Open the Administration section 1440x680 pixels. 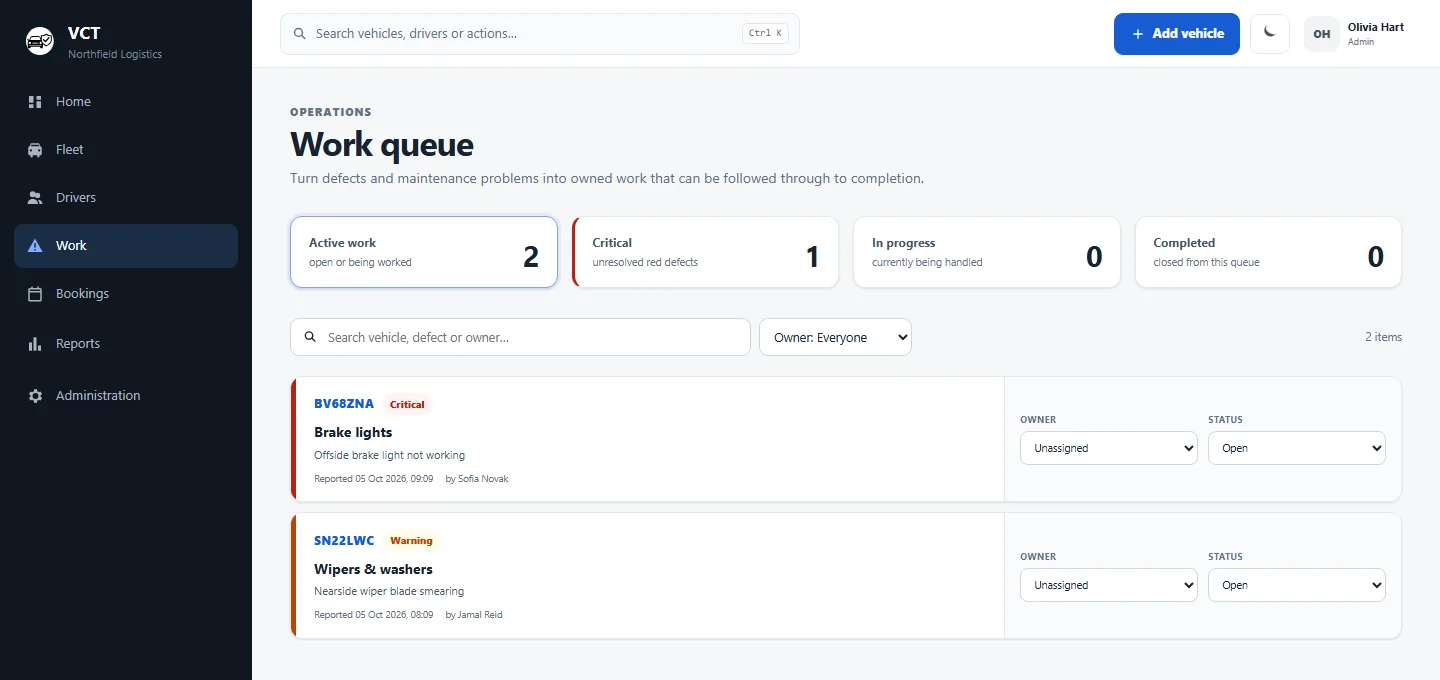point(126,396)
